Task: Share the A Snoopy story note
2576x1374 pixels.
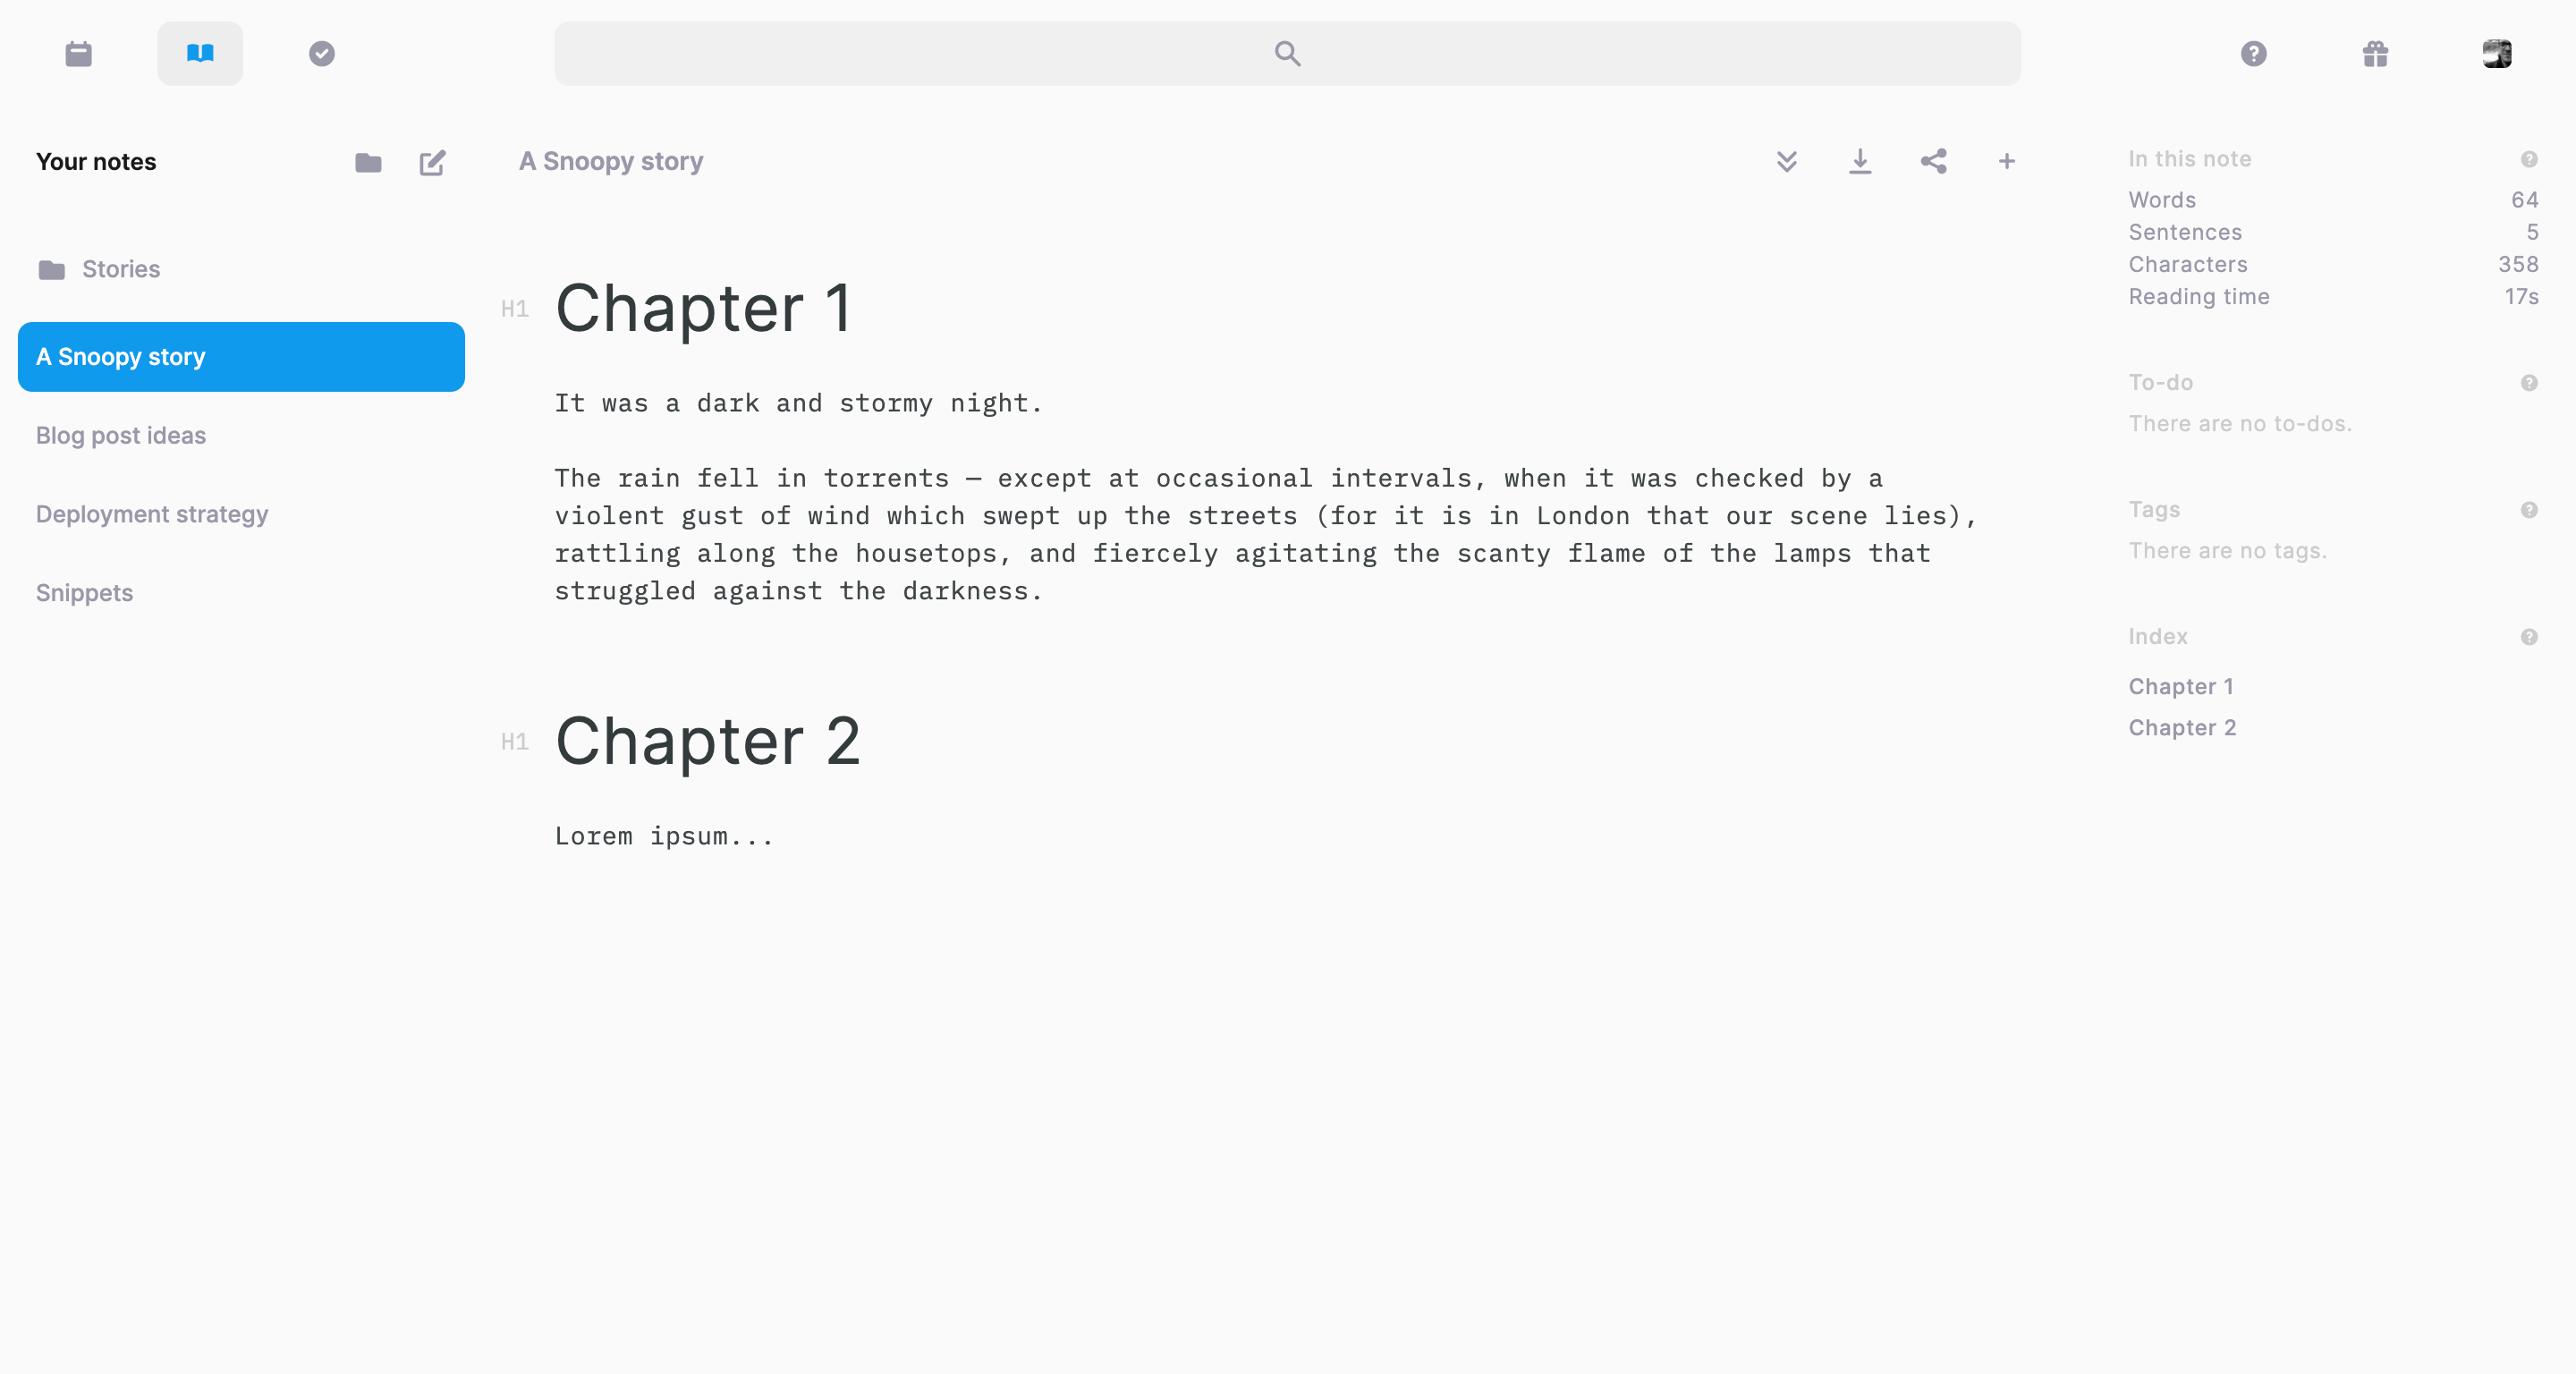Action: click(x=1933, y=161)
